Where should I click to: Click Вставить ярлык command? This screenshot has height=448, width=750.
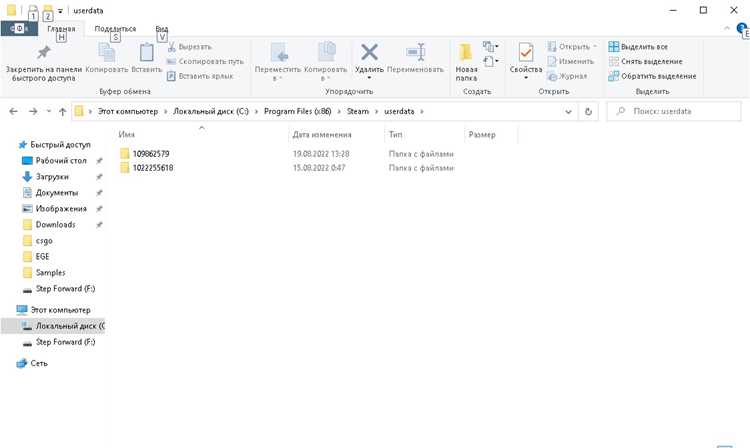coord(200,76)
